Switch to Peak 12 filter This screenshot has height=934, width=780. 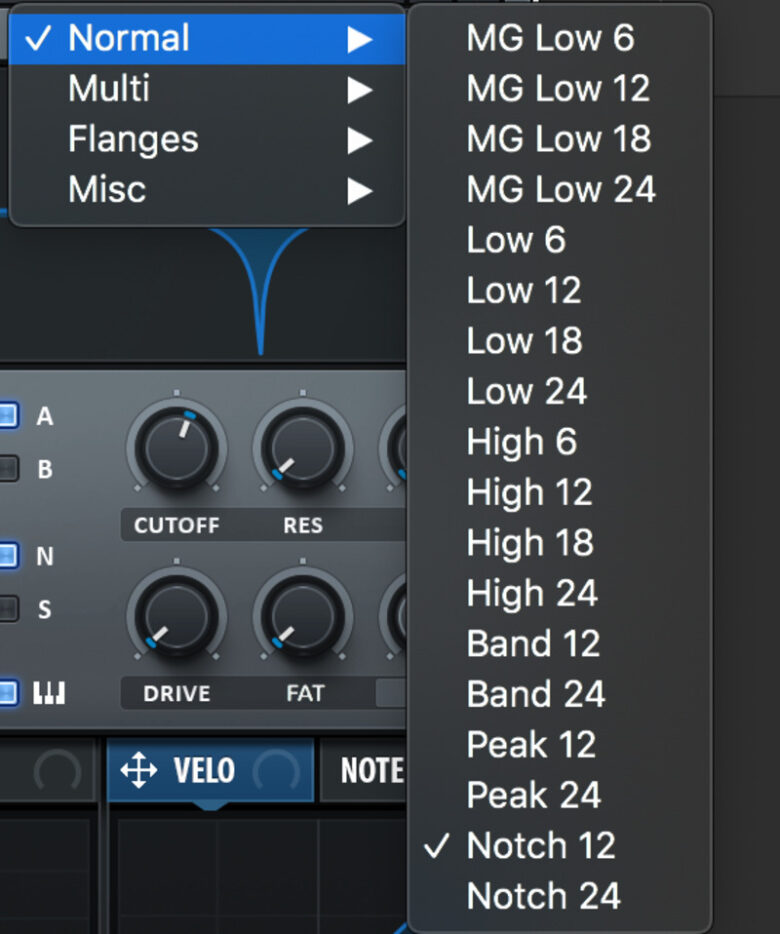click(560, 745)
